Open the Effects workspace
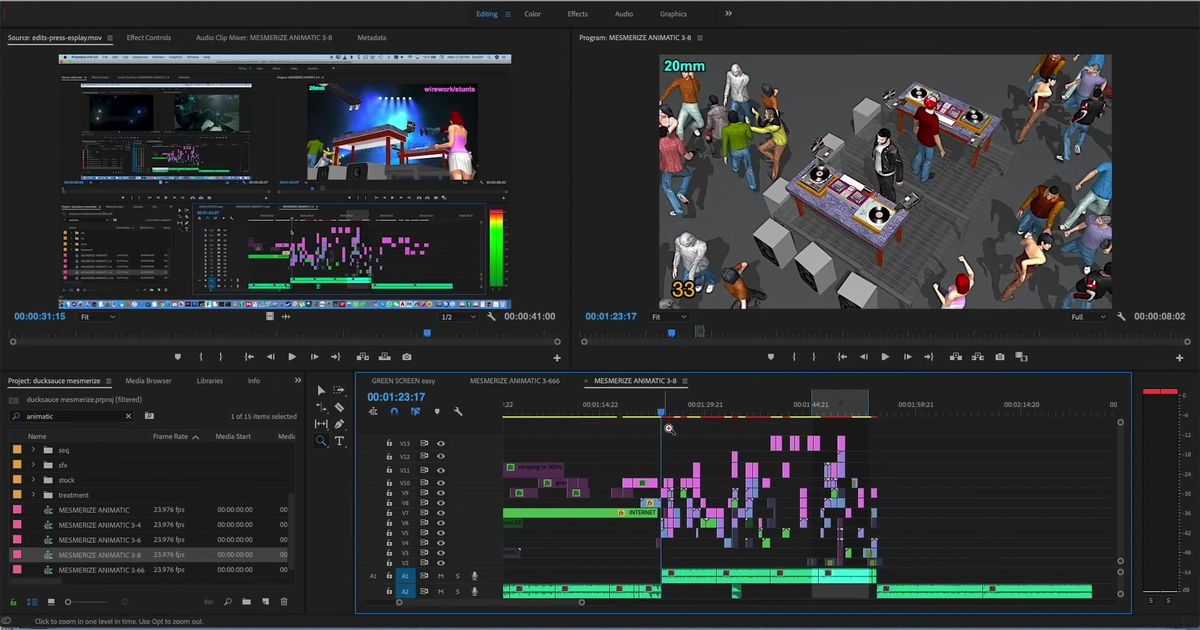Viewport: 1200px width, 630px height. [577, 14]
